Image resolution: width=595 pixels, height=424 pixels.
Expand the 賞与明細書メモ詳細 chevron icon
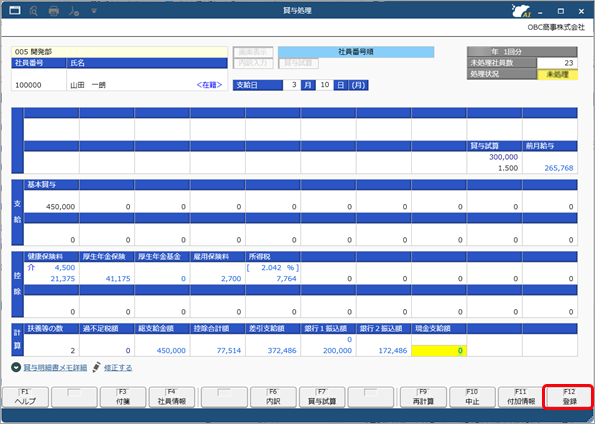pyautogui.click(x=16, y=367)
